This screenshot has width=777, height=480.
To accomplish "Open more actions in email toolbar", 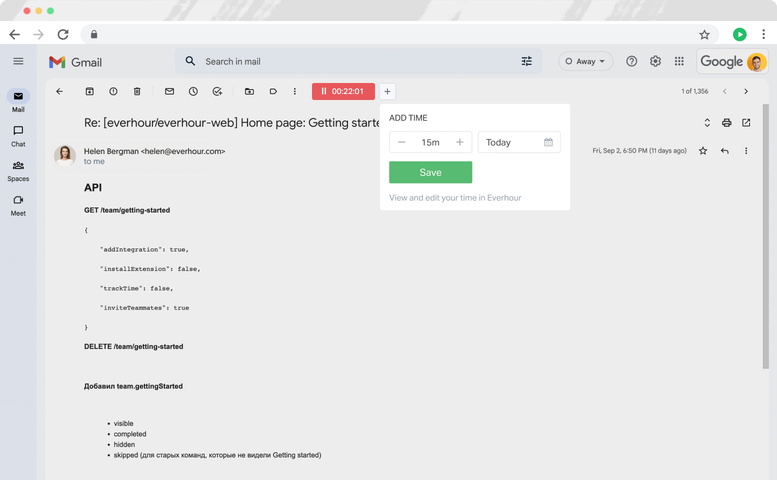I will click(295, 91).
